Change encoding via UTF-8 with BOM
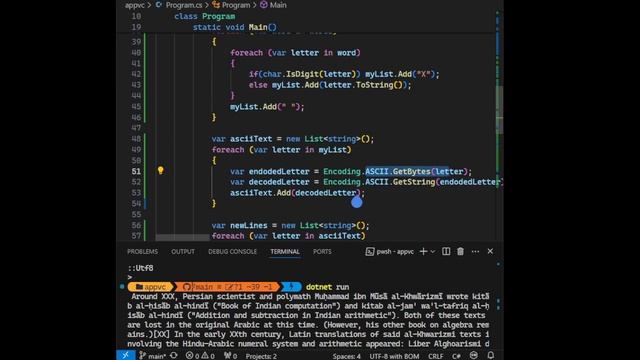 click(x=394, y=356)
